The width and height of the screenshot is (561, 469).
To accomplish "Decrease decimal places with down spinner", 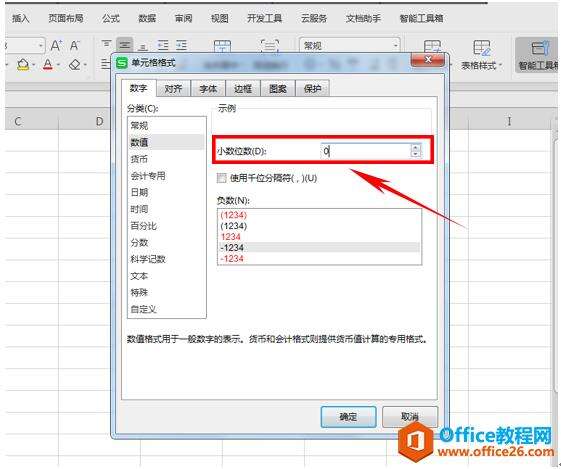I will point(416,154).
